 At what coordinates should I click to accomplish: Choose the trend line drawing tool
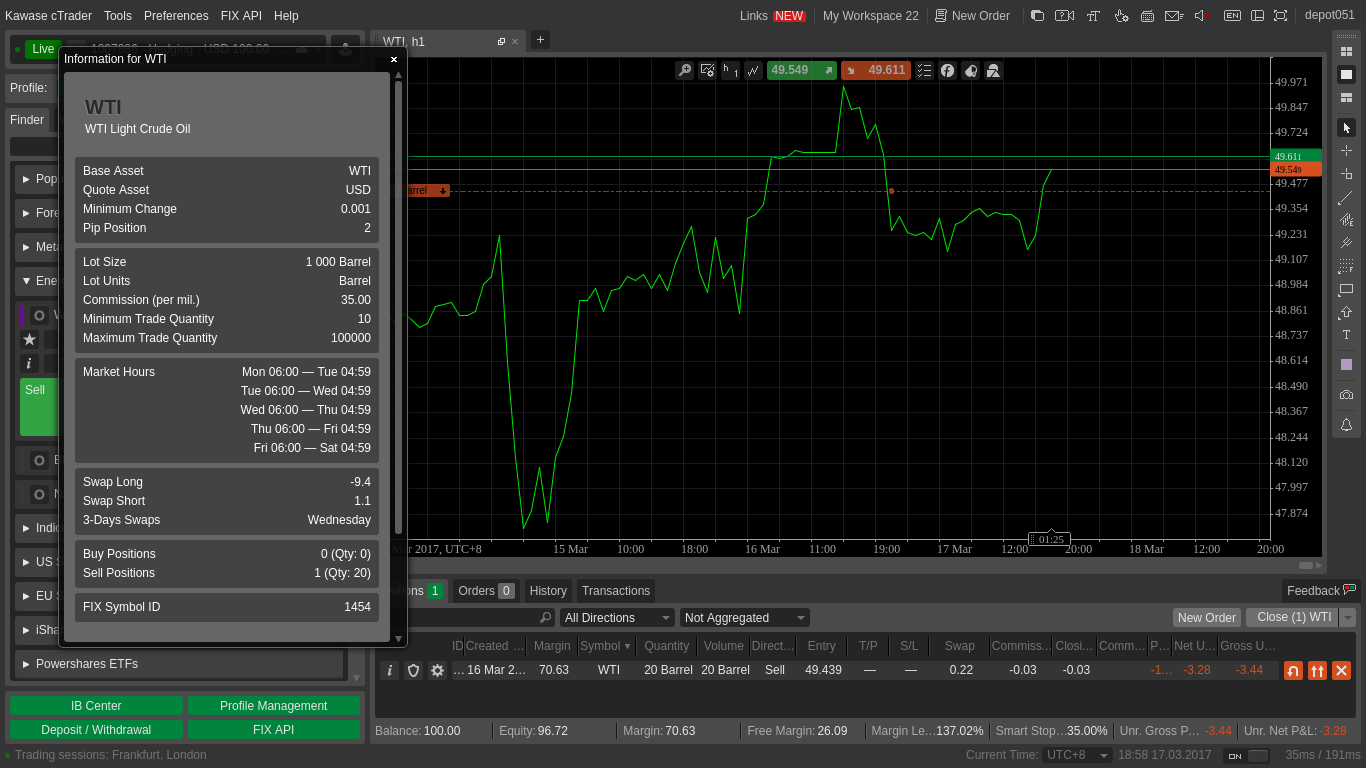1346,197
